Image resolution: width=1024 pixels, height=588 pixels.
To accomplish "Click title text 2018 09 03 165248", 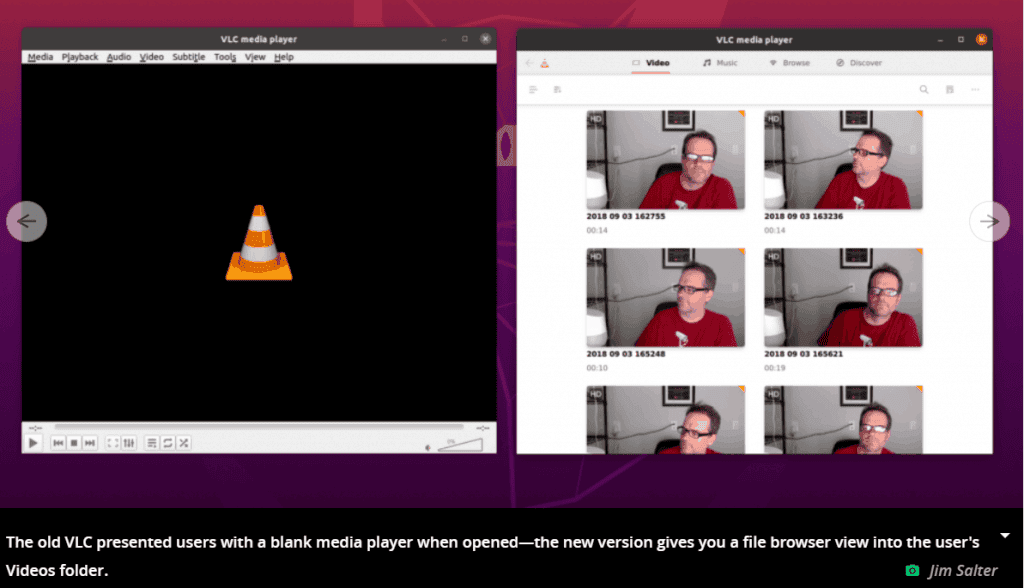I will click(x=626, y=354).
